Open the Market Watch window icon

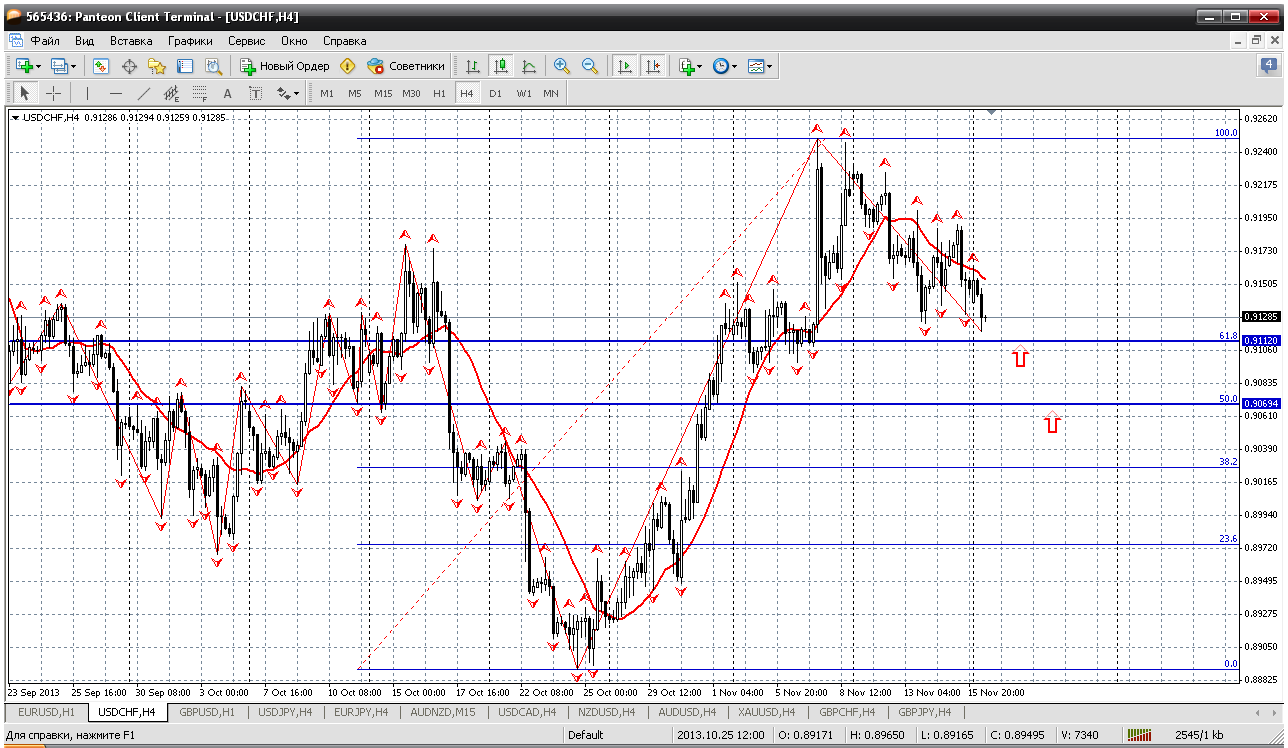tap(101, 66)
